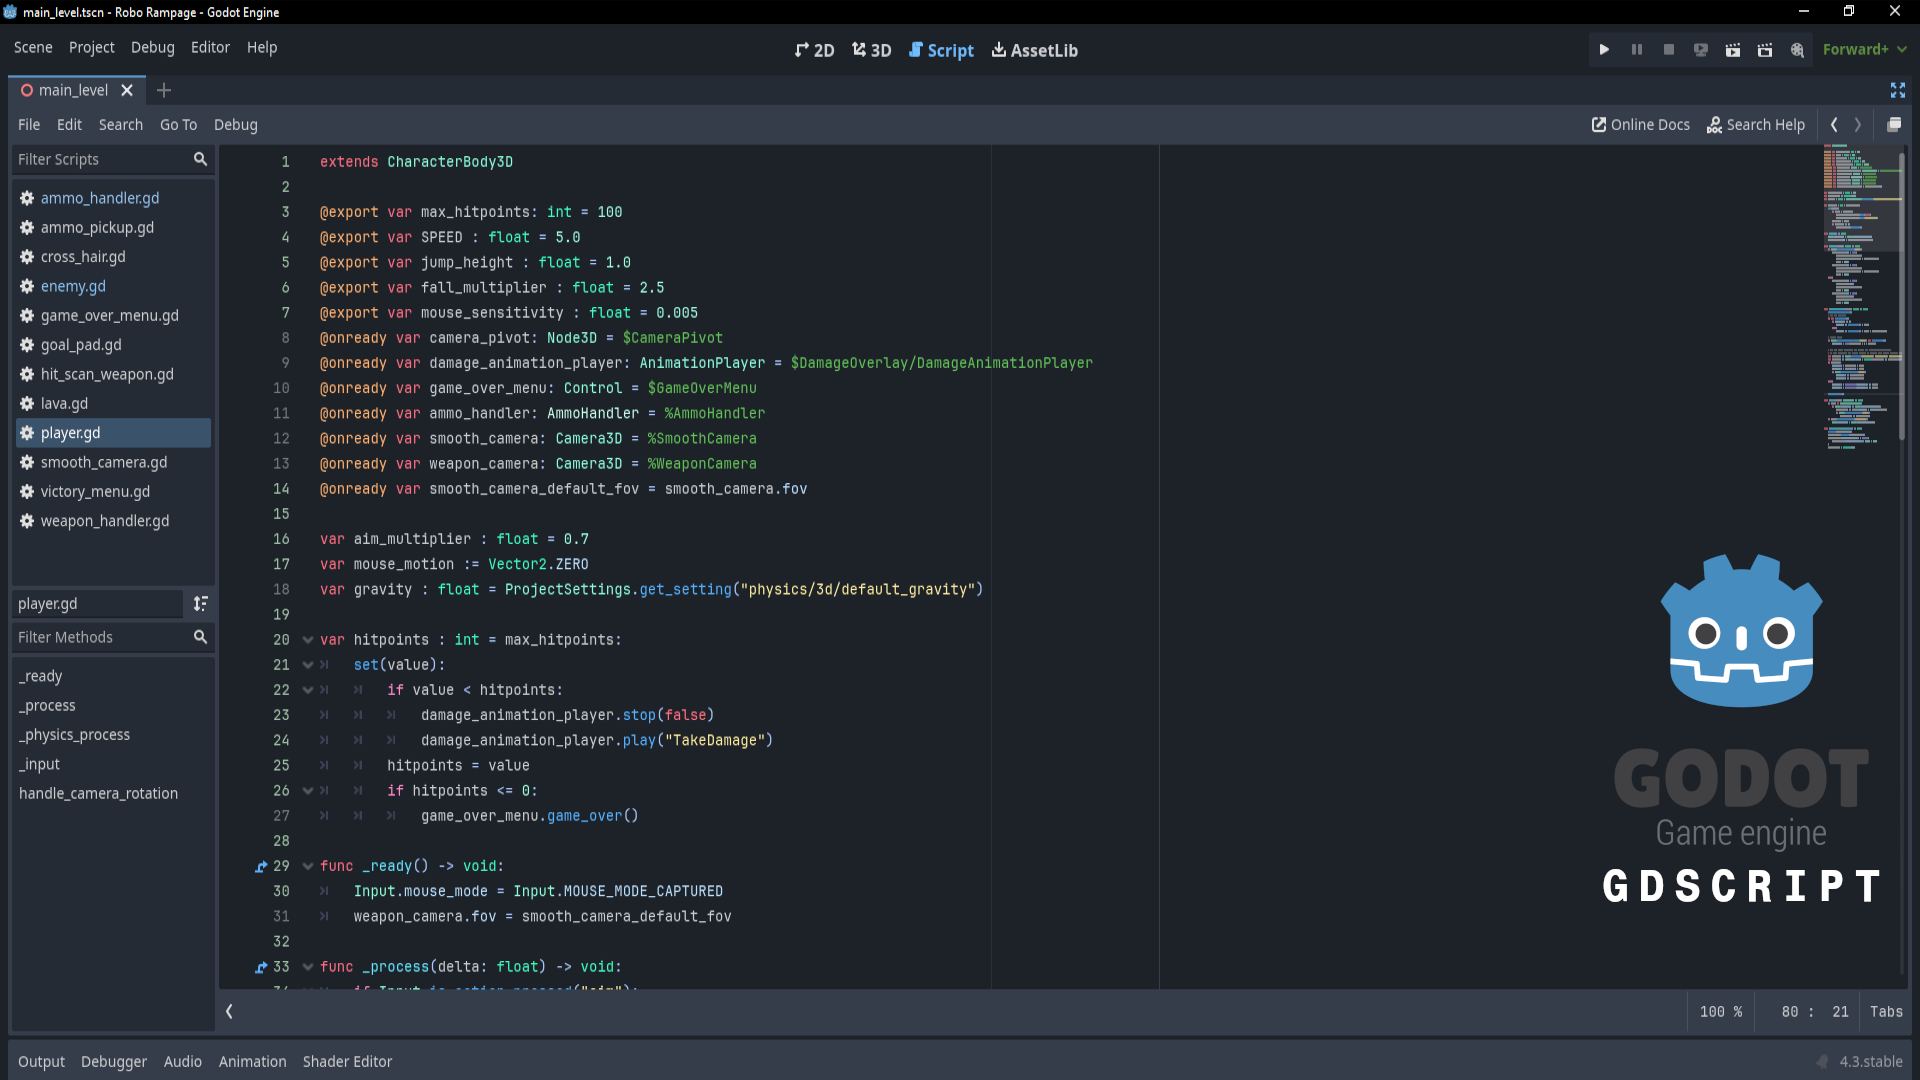Jump to _ready method

coord(112,676)
